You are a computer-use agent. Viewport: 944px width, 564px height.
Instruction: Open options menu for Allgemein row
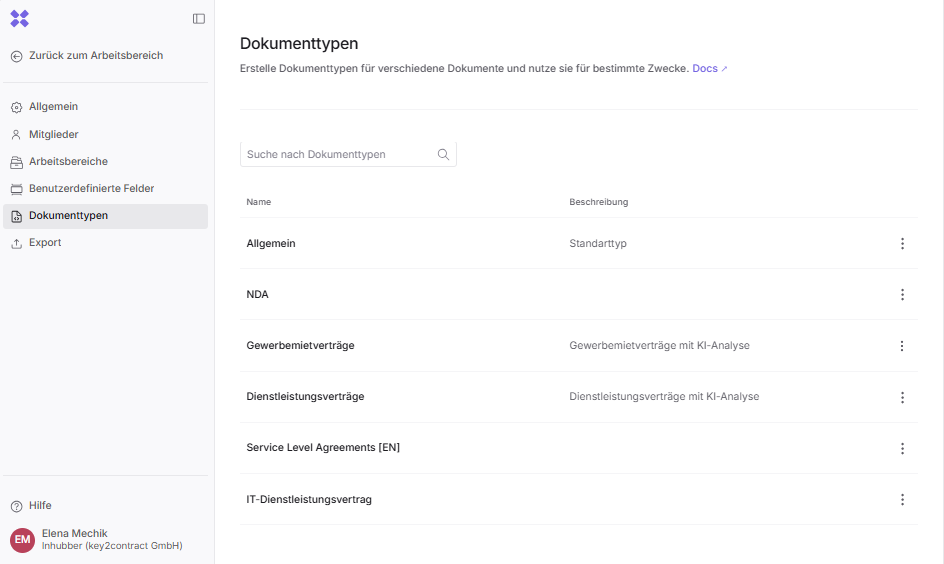point(902,244)
